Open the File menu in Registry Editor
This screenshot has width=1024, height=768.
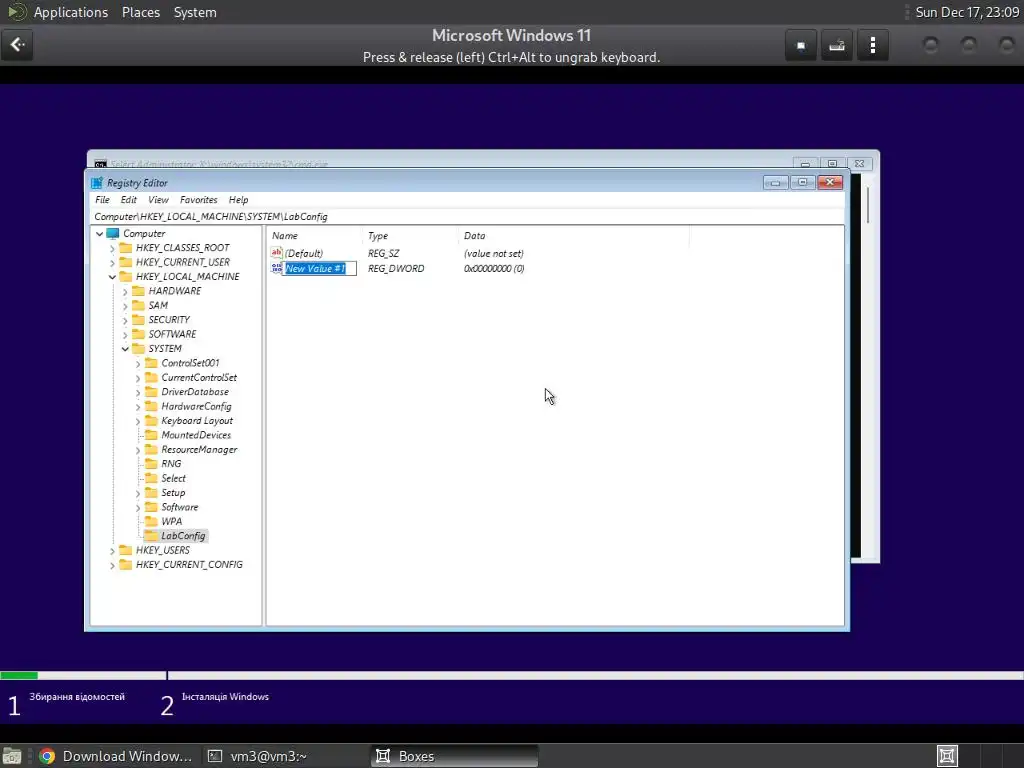tap(103, 200)
